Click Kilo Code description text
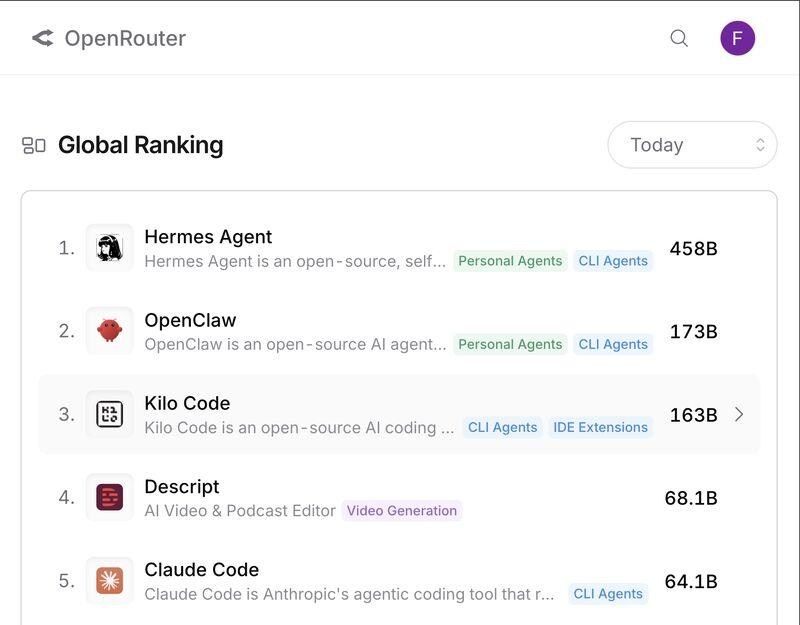Image resolution: width=800 pixels, height=625 pixels. point(299,428)
